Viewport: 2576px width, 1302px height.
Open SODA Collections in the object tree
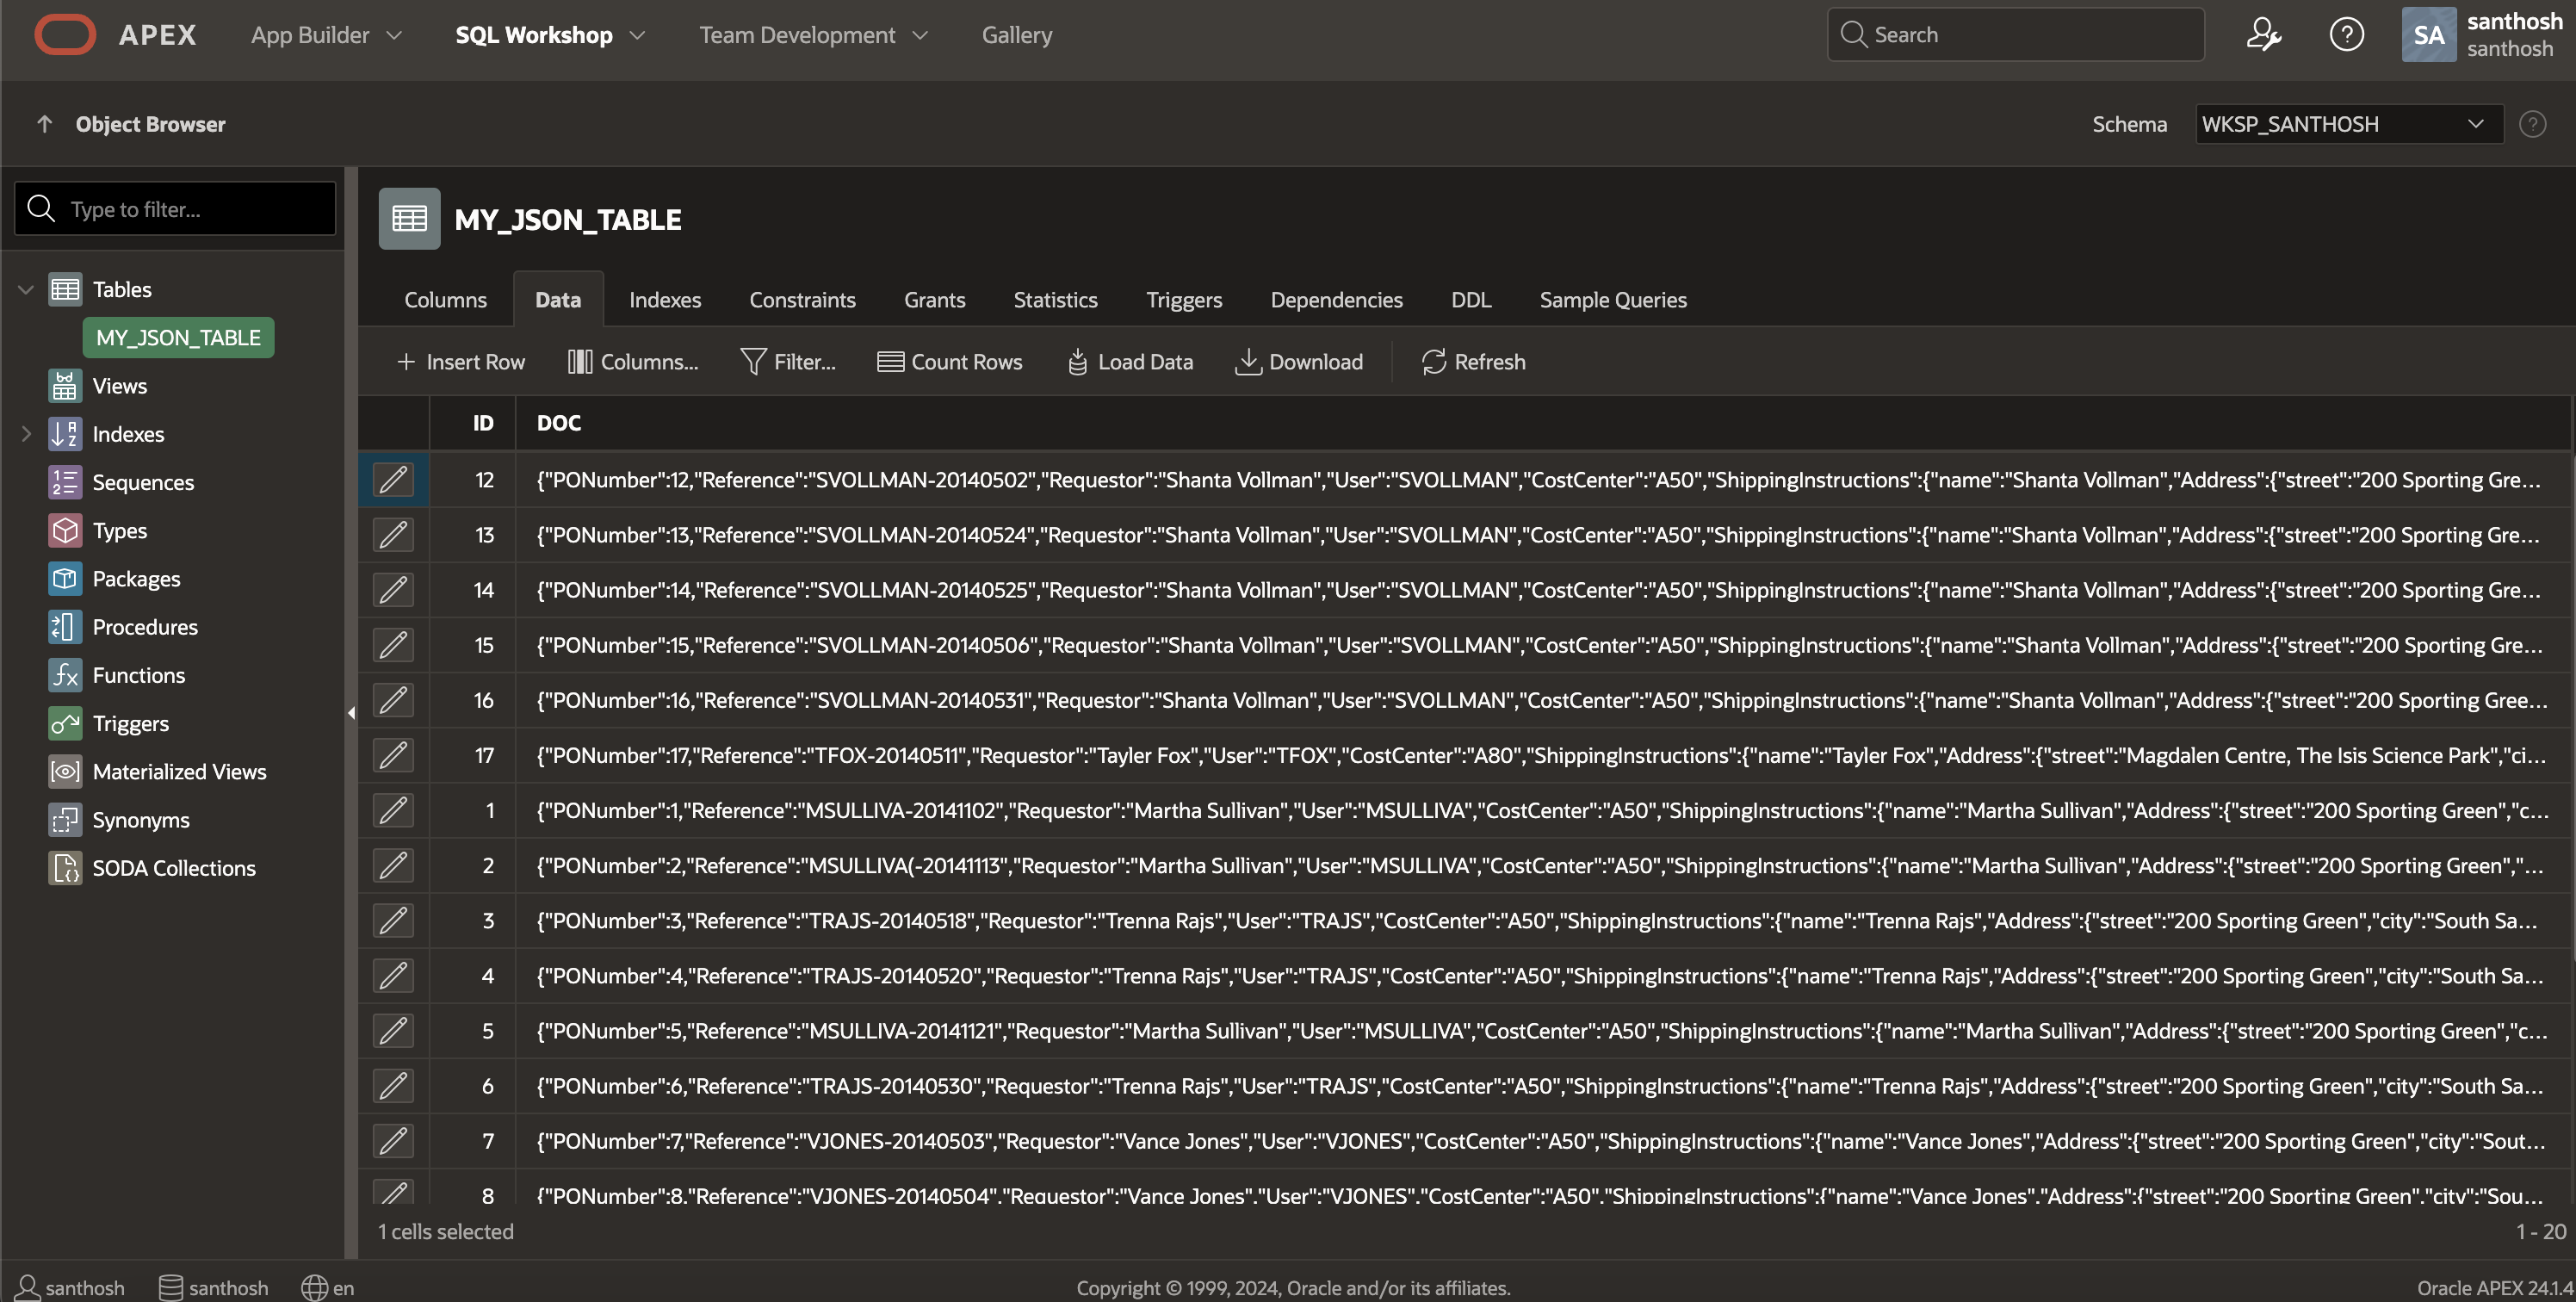coord(173,868)
